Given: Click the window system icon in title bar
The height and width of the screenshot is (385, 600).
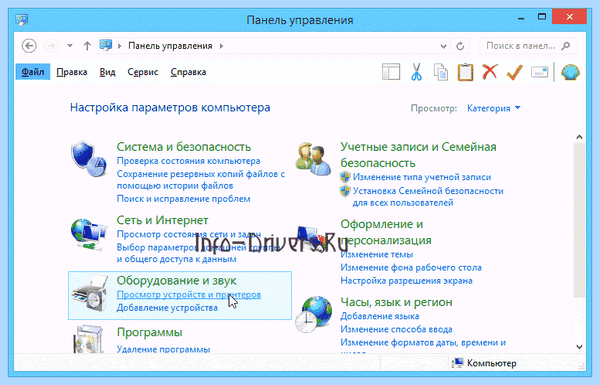Looking at the screenshot, I should click(x=21, y=19).
